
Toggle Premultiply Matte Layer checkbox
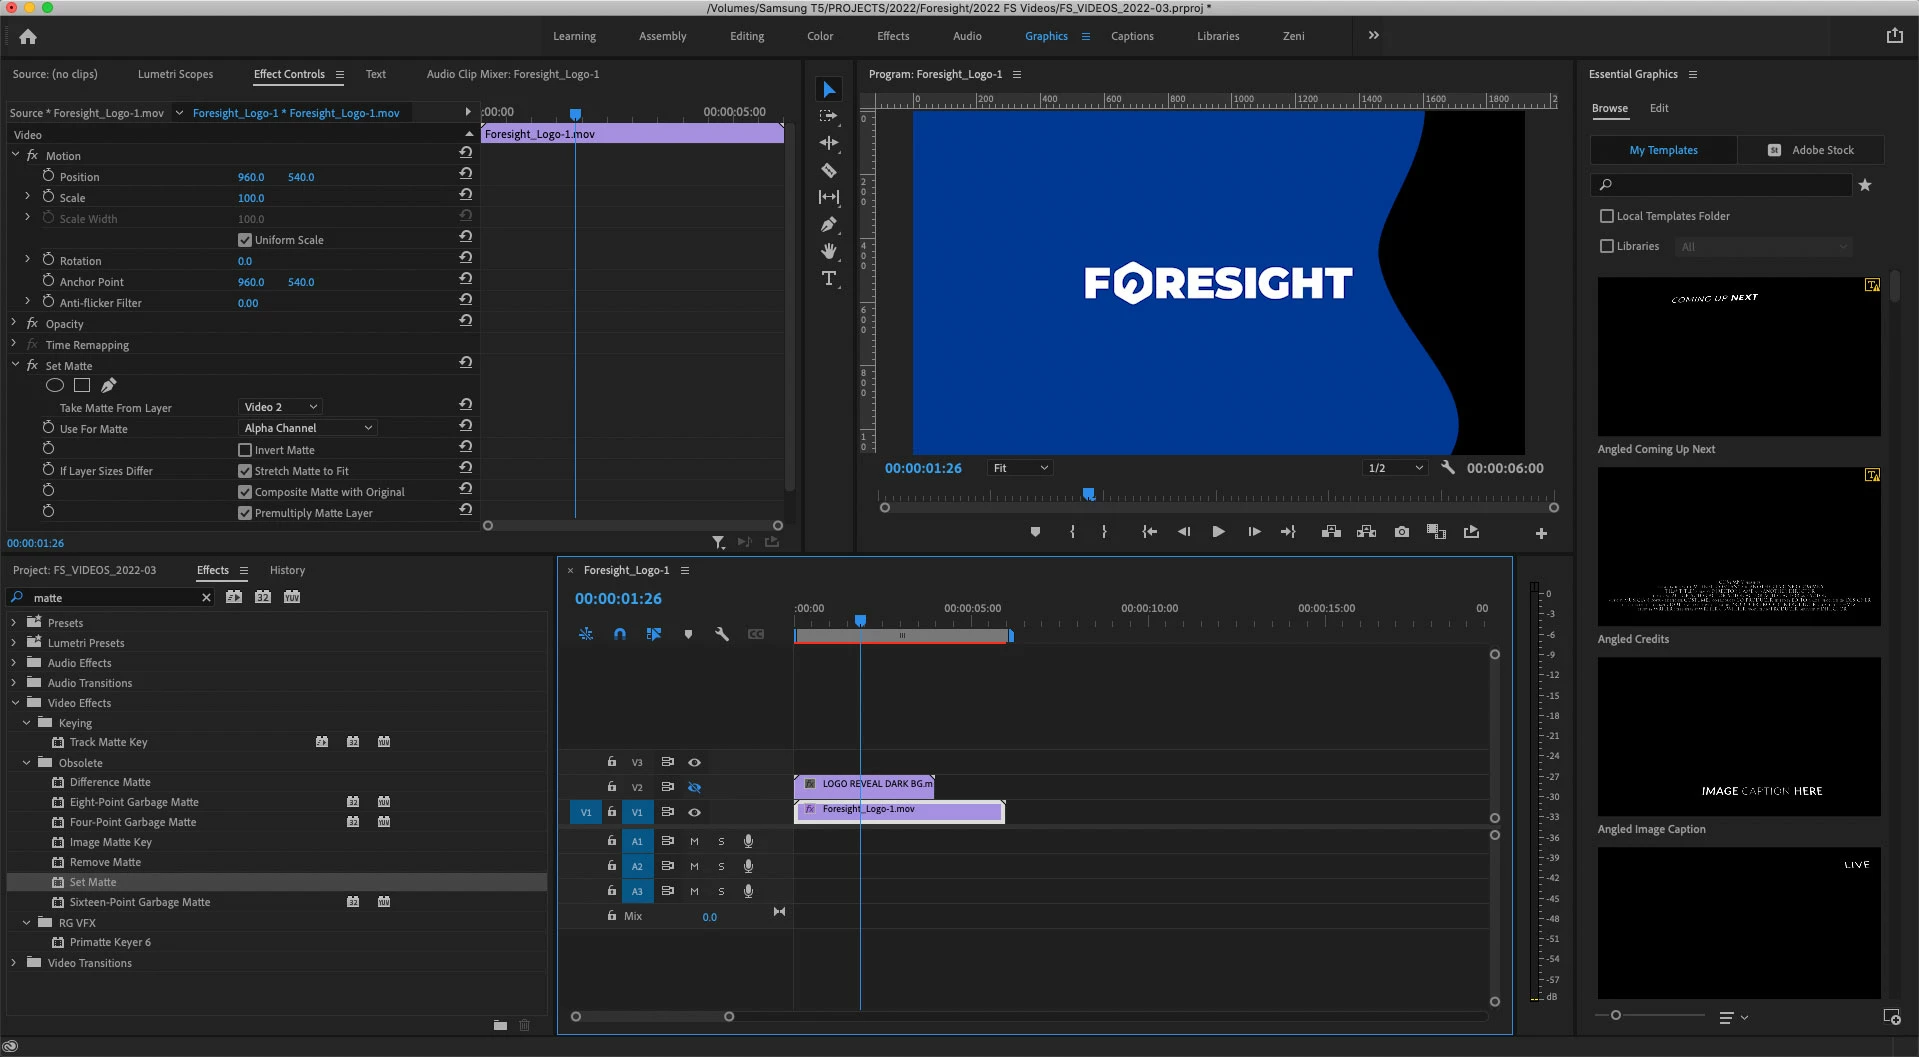coord(245,513)
